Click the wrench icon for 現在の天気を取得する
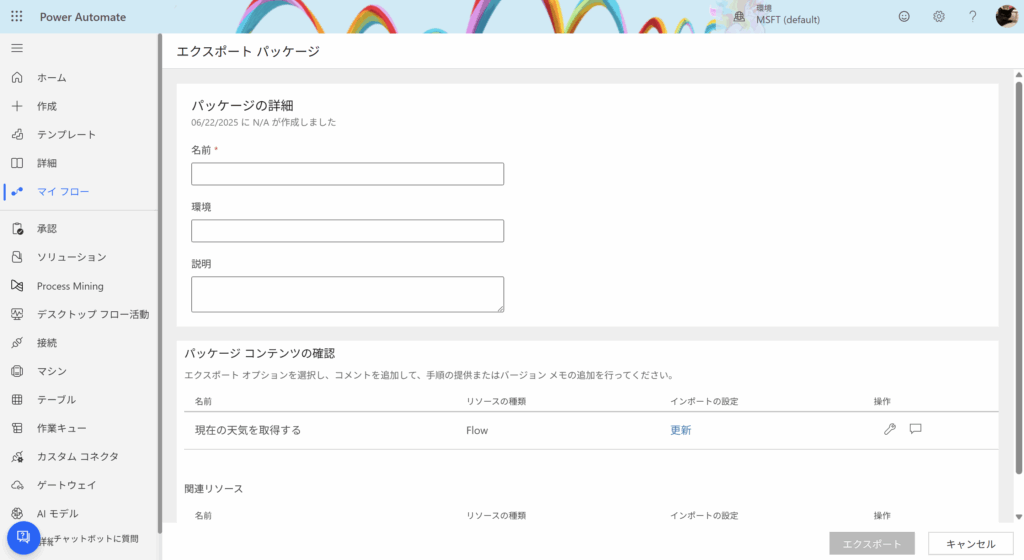 coord(889,429)
